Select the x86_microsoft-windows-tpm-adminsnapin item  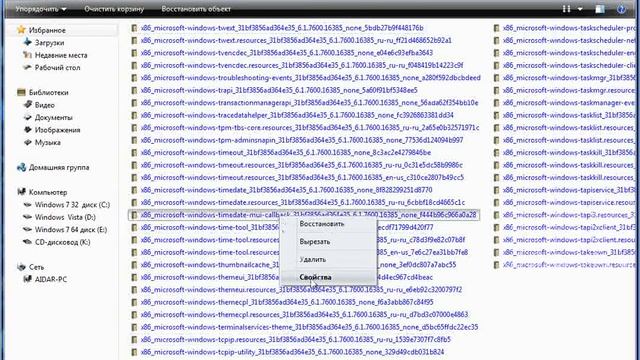click(302, 140)
